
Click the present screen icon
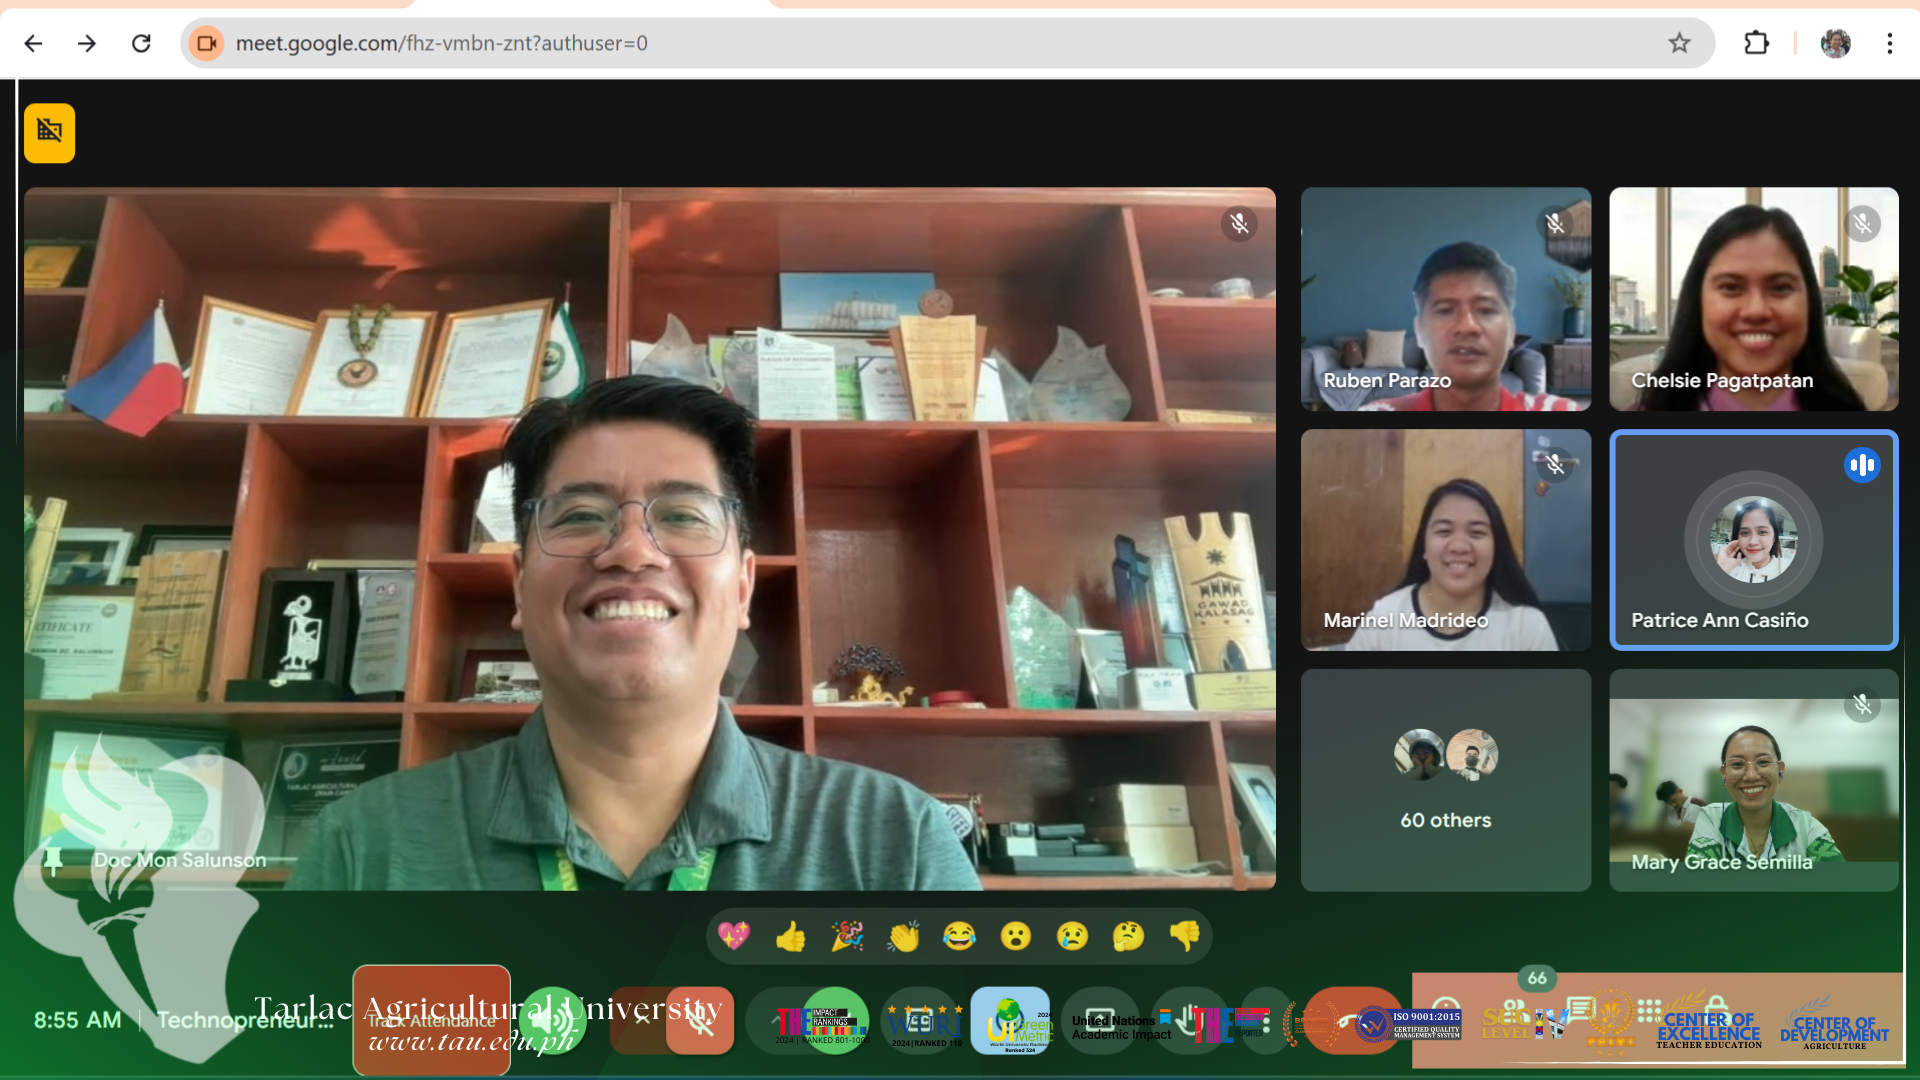(1100, 1021)
